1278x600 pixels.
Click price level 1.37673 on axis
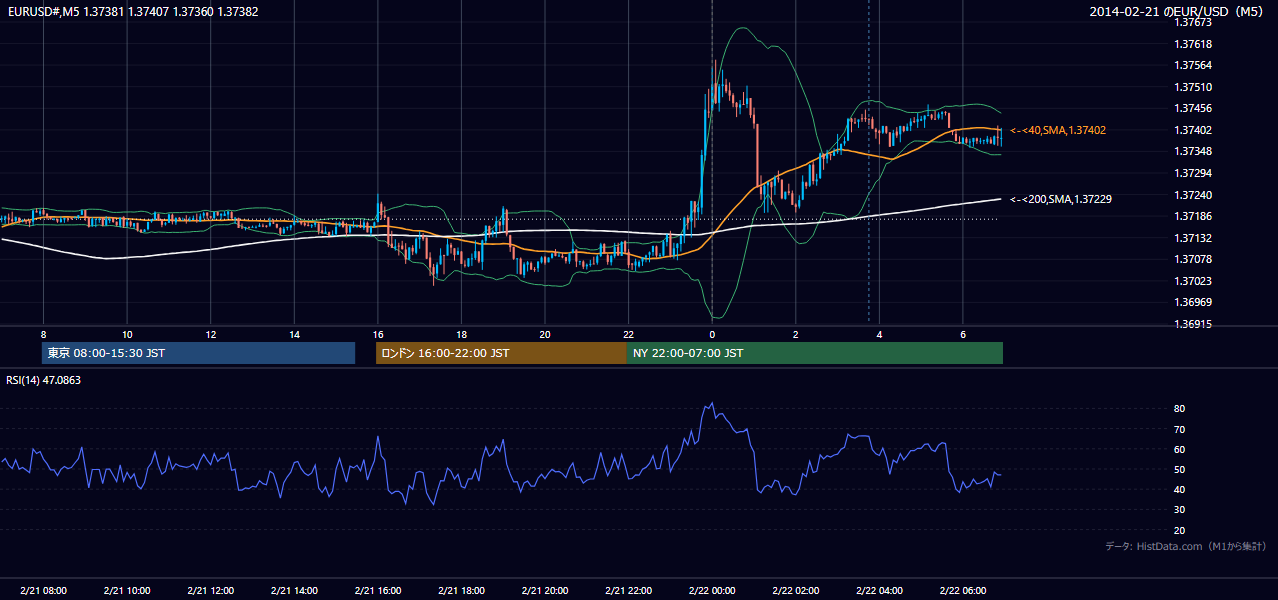pyautogui.click(x=1194, y=22)
